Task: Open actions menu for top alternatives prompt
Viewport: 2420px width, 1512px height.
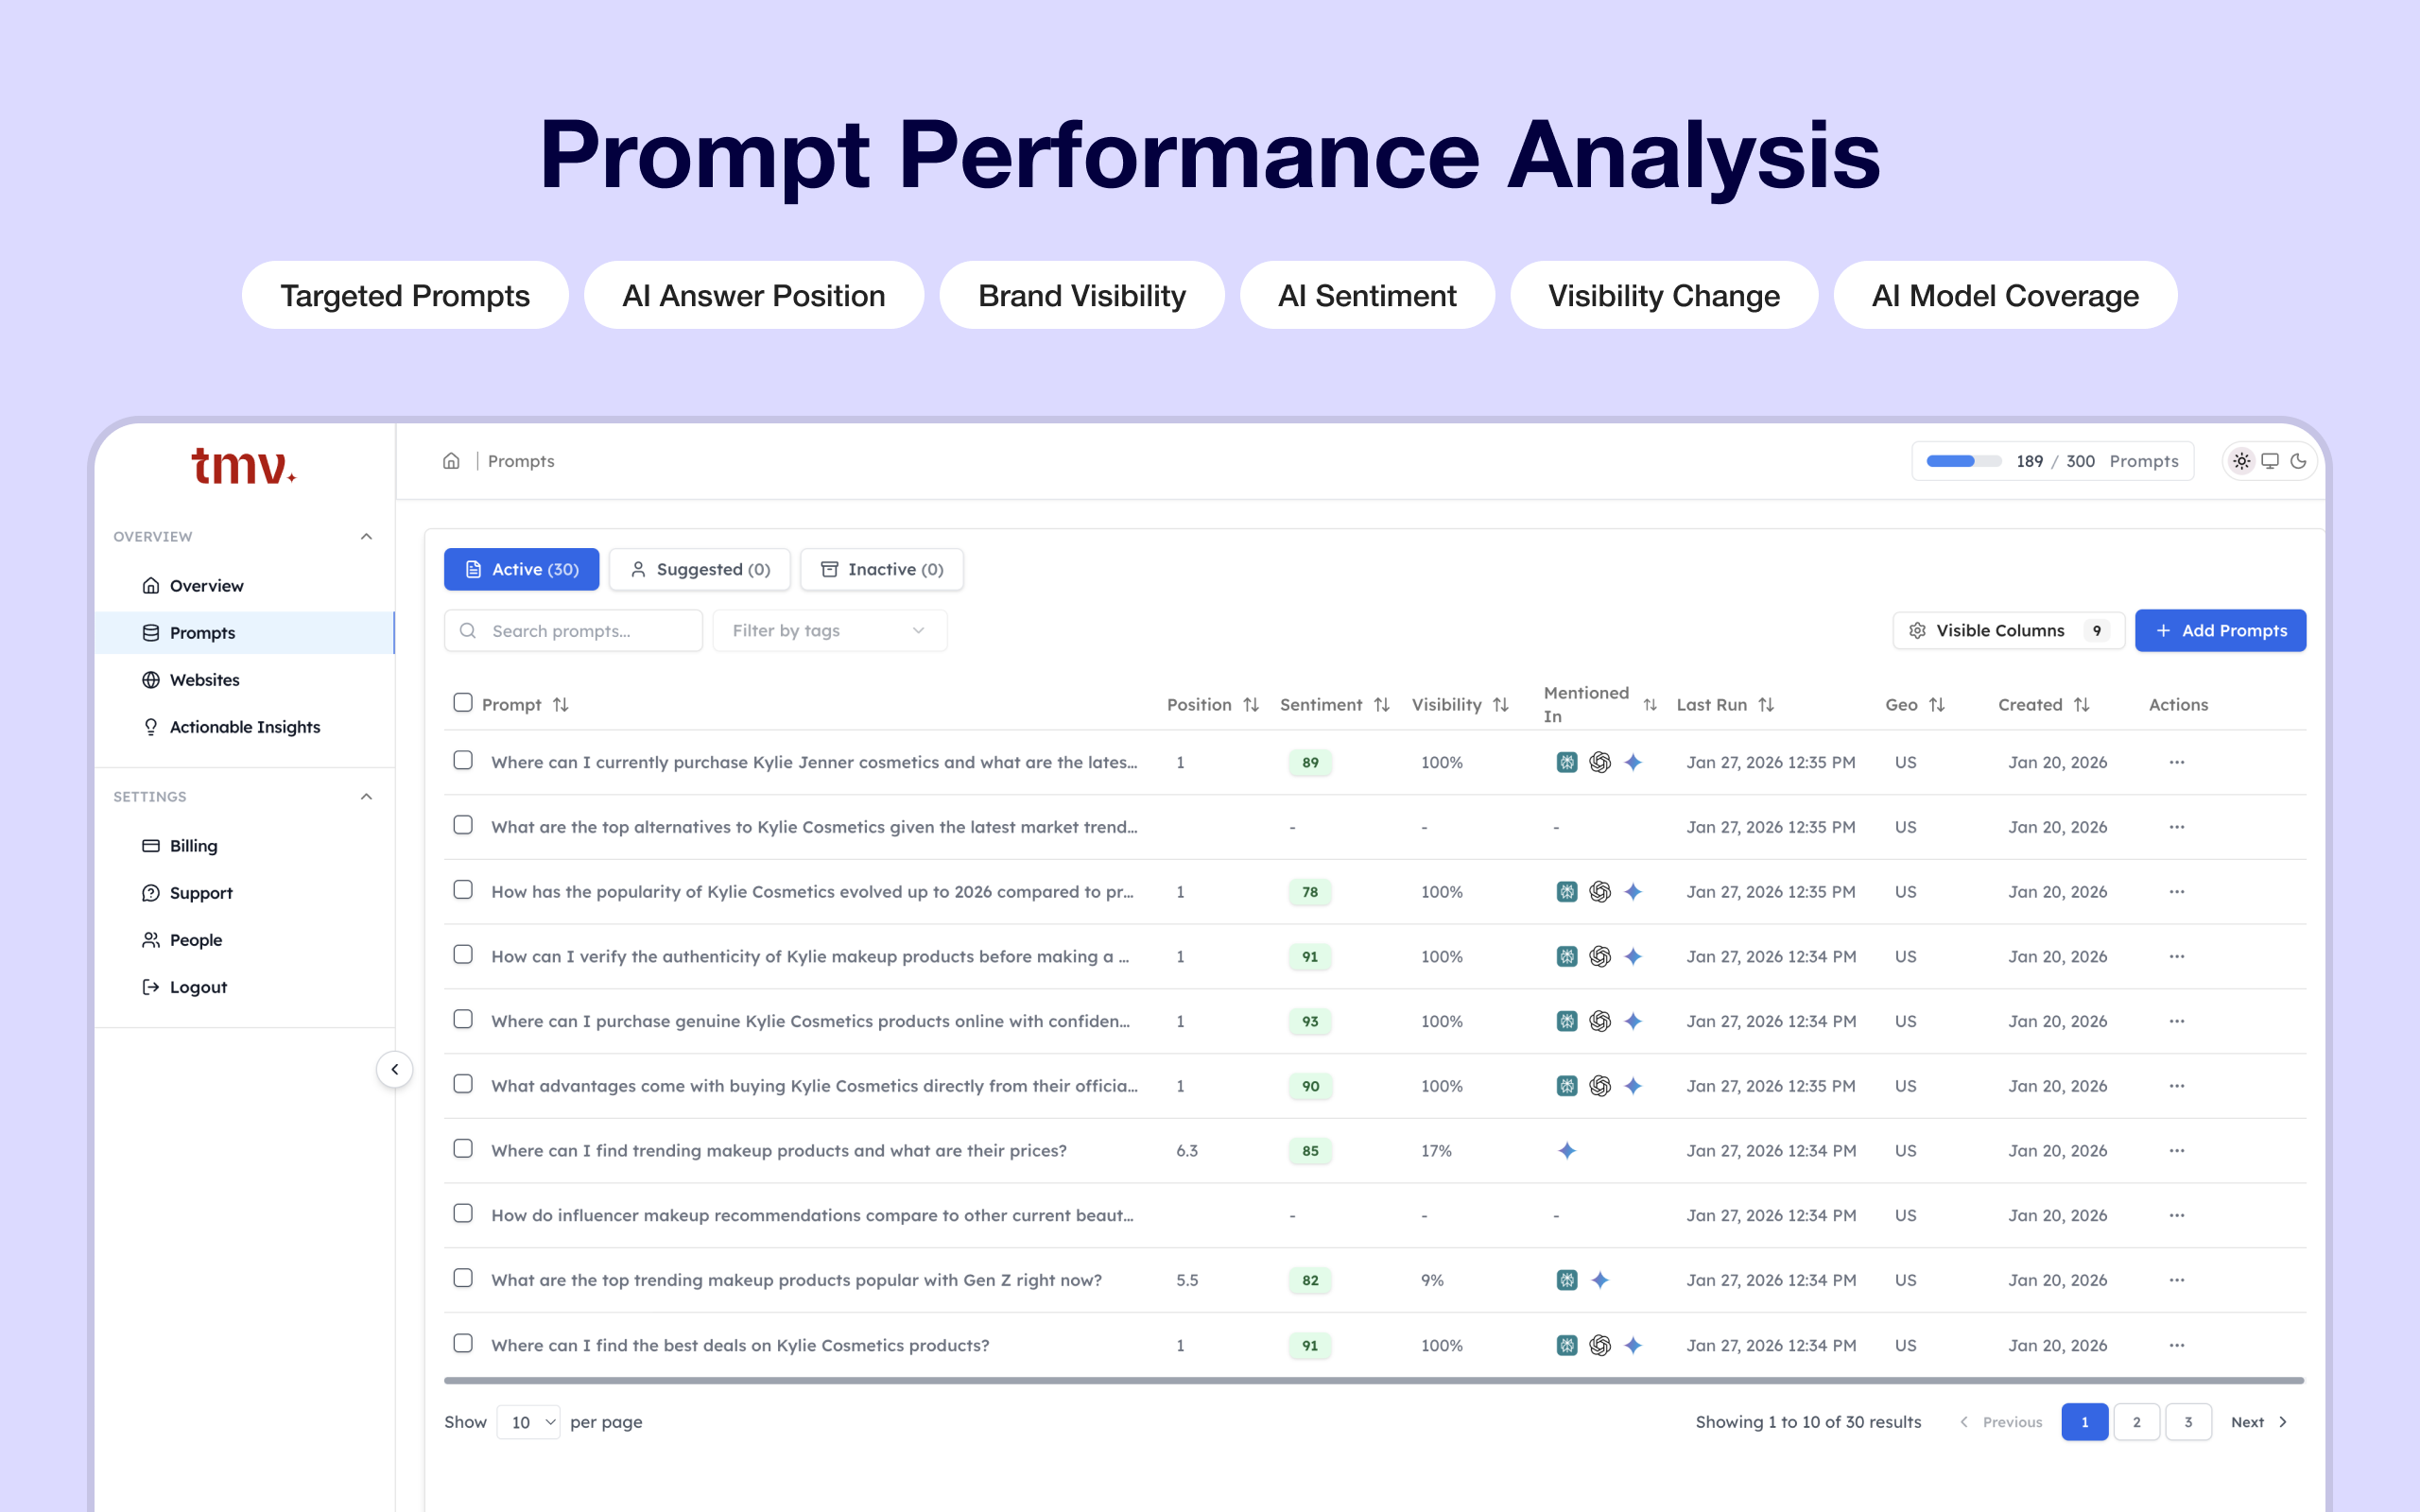Action: 2177,827
